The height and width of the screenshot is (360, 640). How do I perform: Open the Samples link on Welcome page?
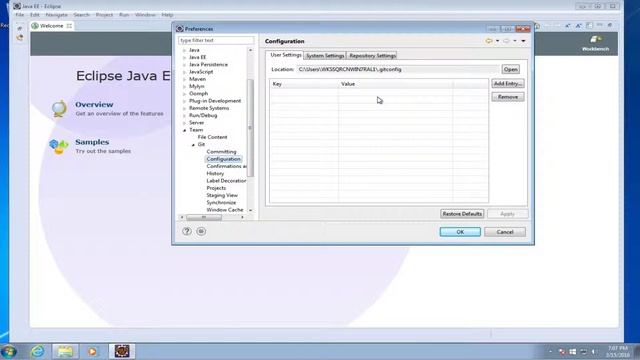pyautogui.click(x=92, y=142)
